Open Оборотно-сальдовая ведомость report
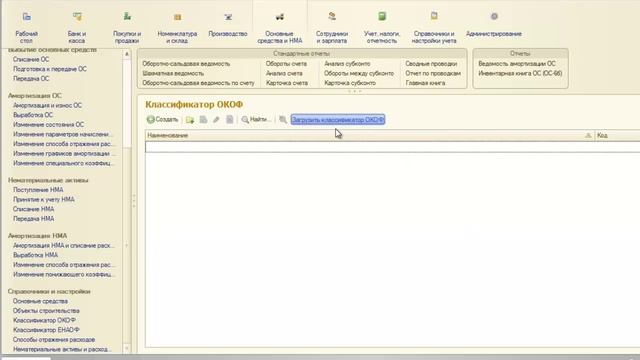 [186, 64]
